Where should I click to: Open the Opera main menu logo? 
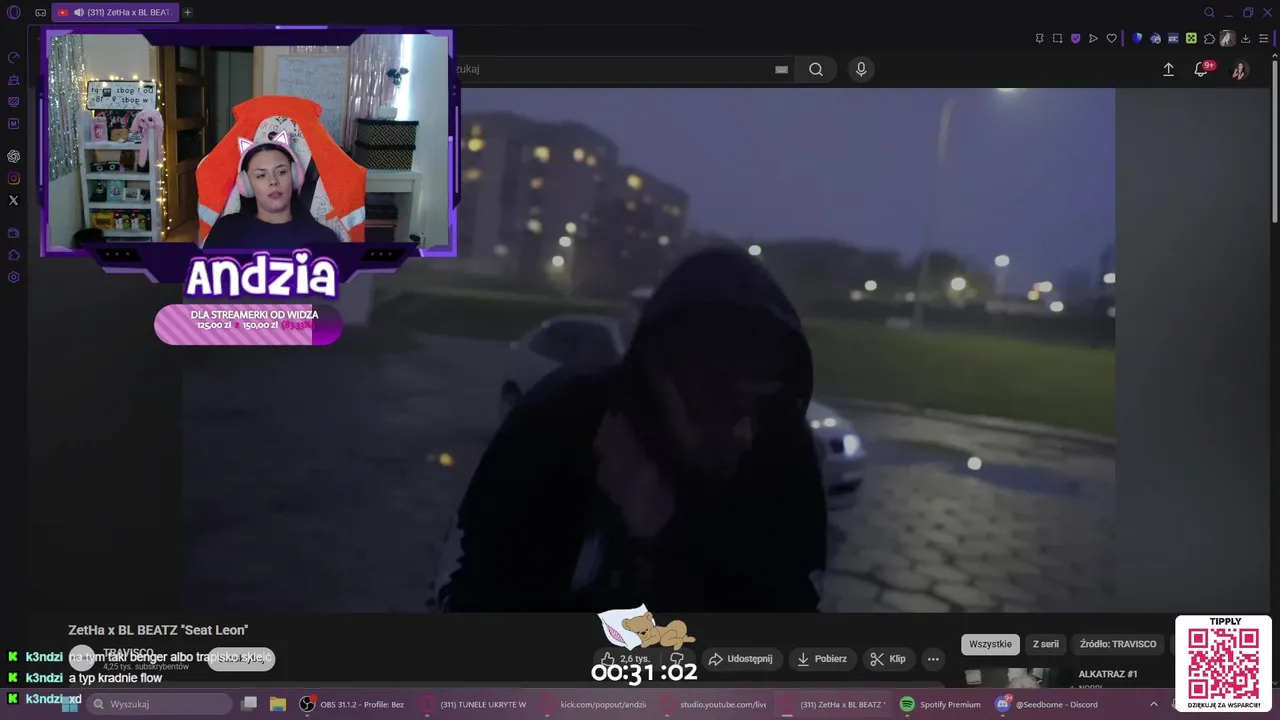[x=13, y=12]
